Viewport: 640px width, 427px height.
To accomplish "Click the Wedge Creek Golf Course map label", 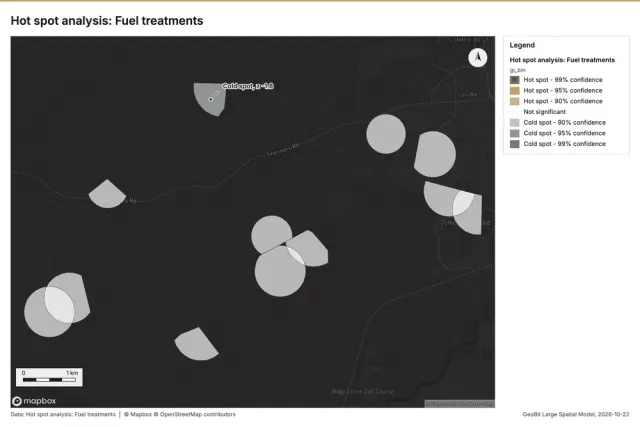I will coord(363,391).
